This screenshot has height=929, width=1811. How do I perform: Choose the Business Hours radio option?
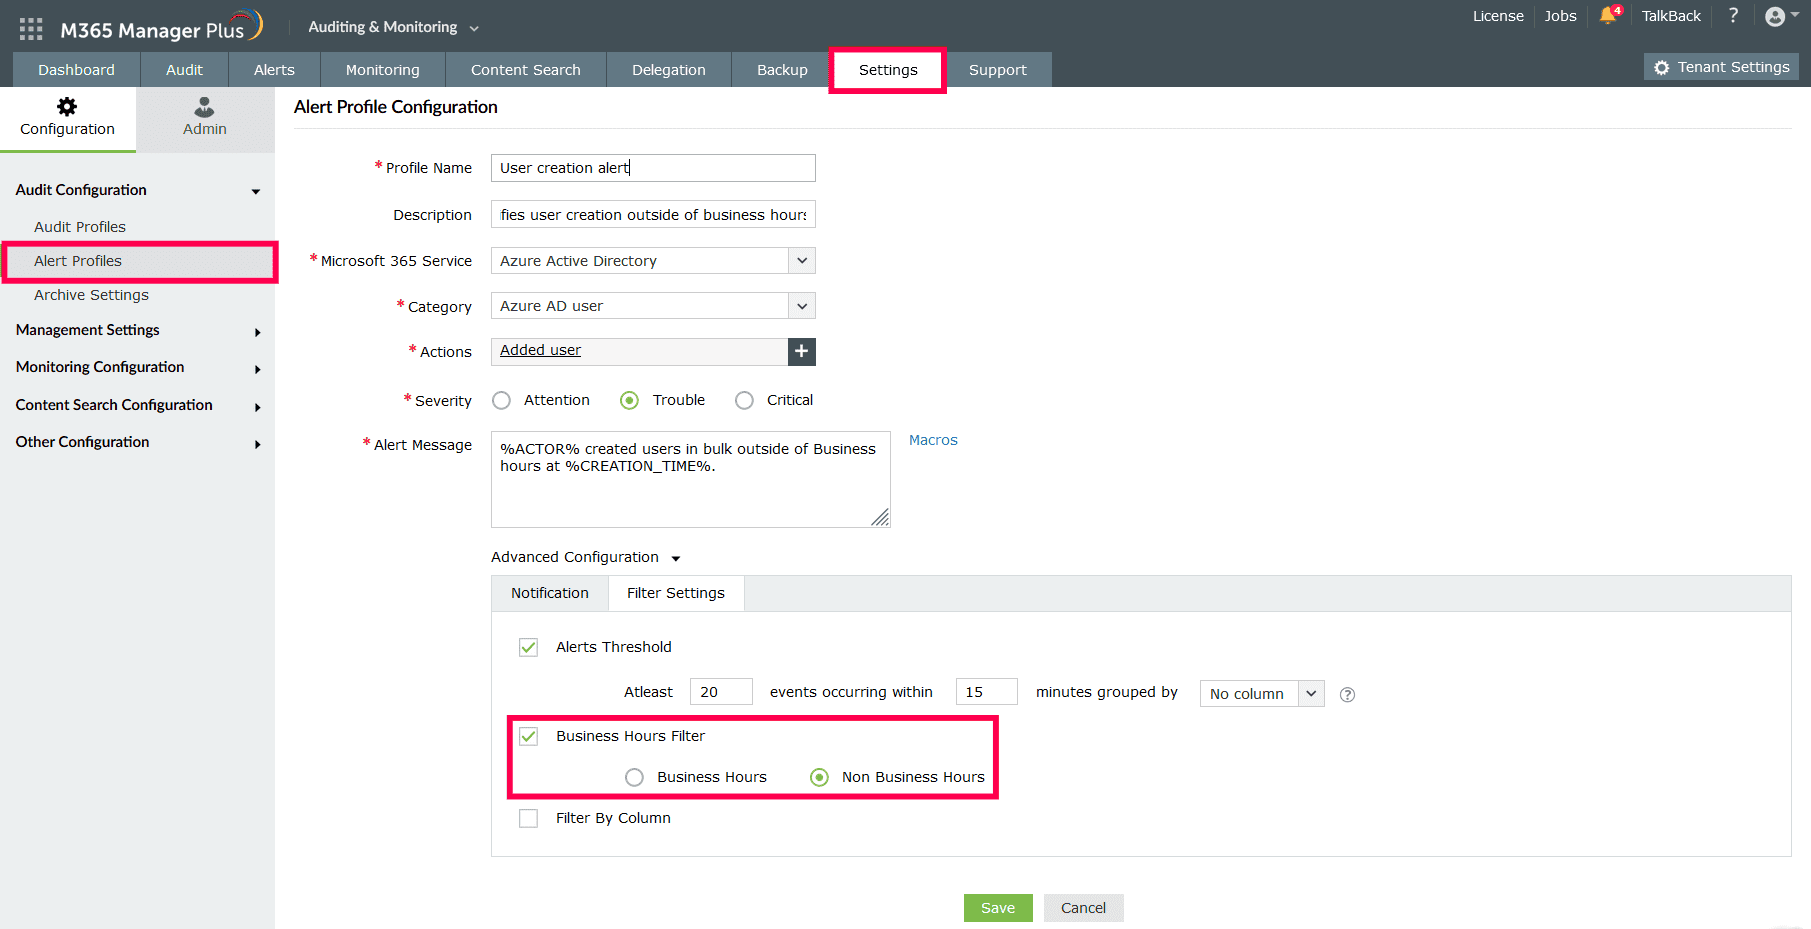[x=634, y=777]
